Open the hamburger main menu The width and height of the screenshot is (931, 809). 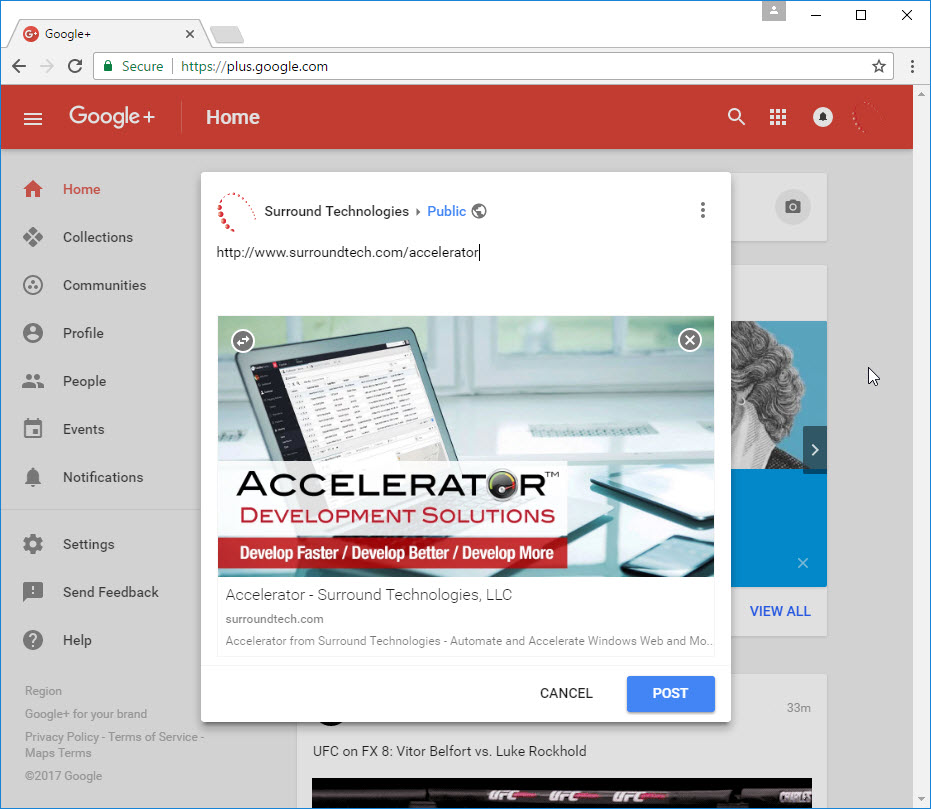coord(33,119)
